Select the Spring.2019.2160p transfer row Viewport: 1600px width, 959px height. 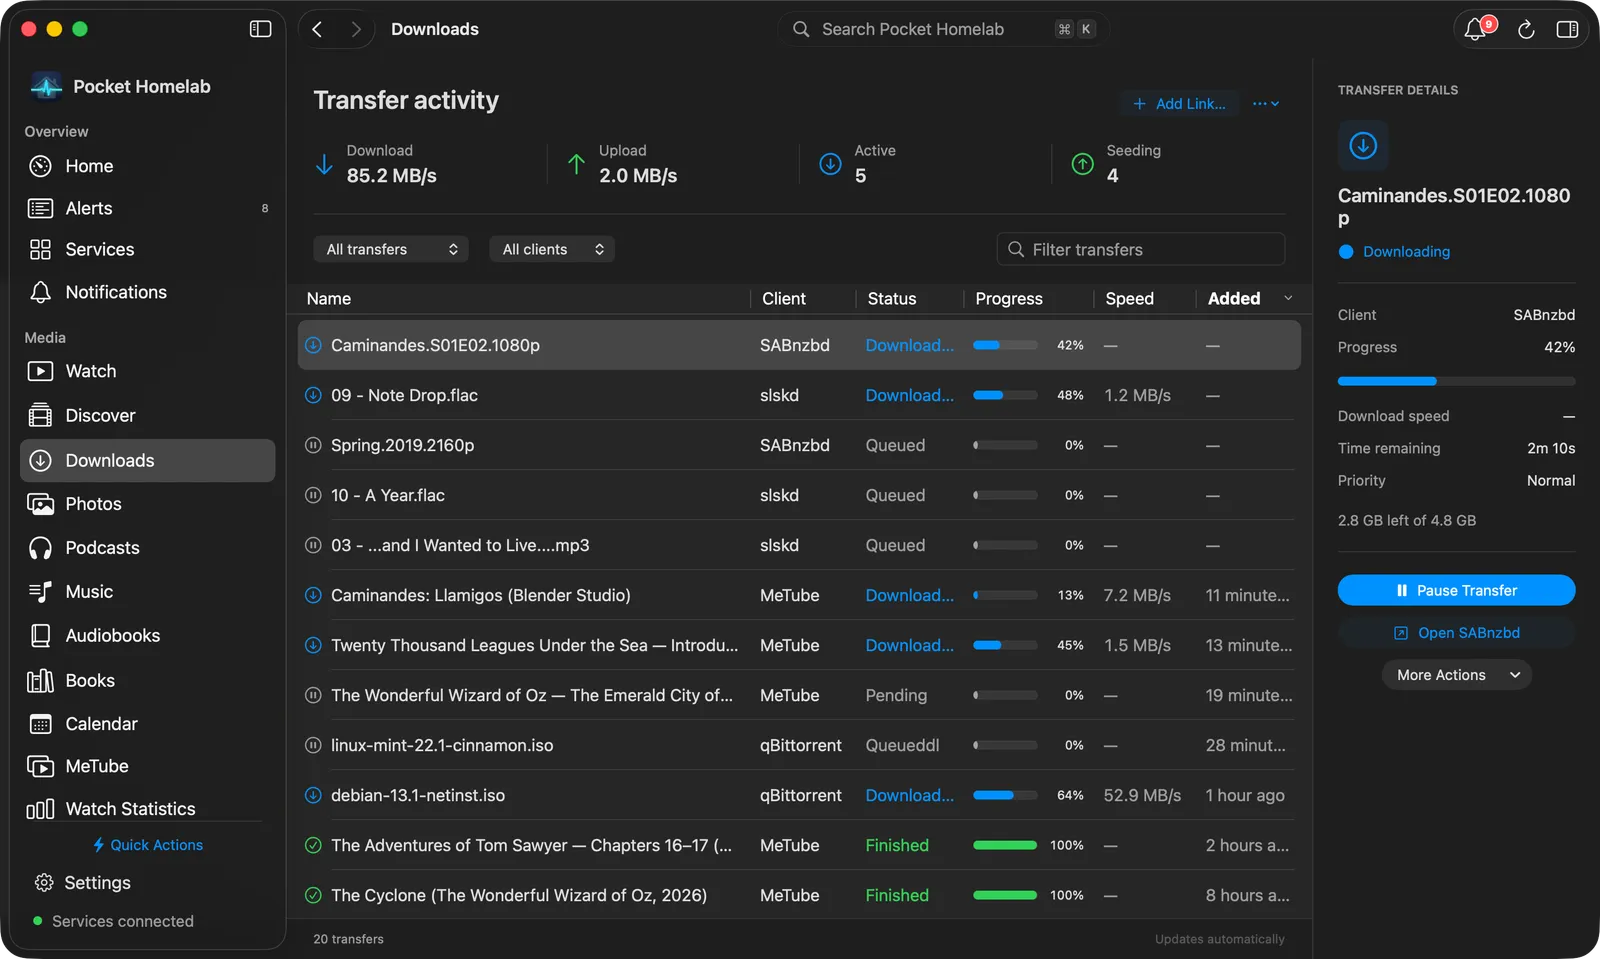[x=799, y=445]
